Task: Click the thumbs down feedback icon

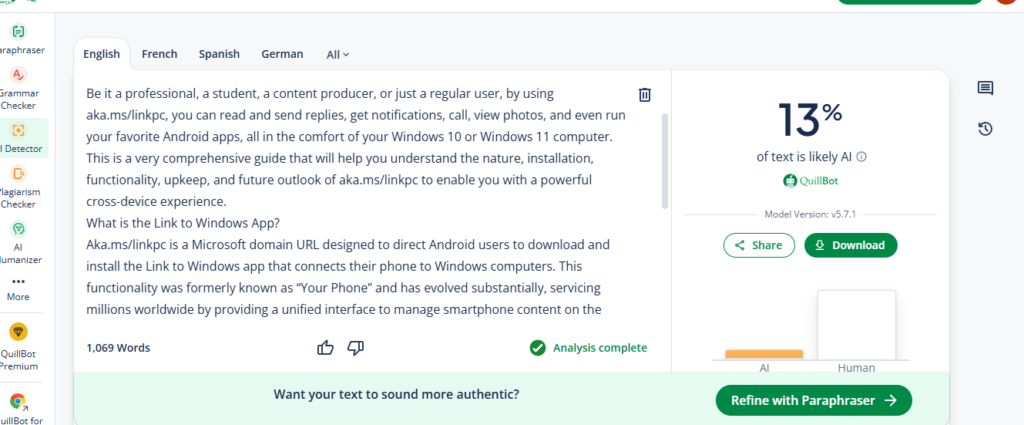Action: click(355, 348)
